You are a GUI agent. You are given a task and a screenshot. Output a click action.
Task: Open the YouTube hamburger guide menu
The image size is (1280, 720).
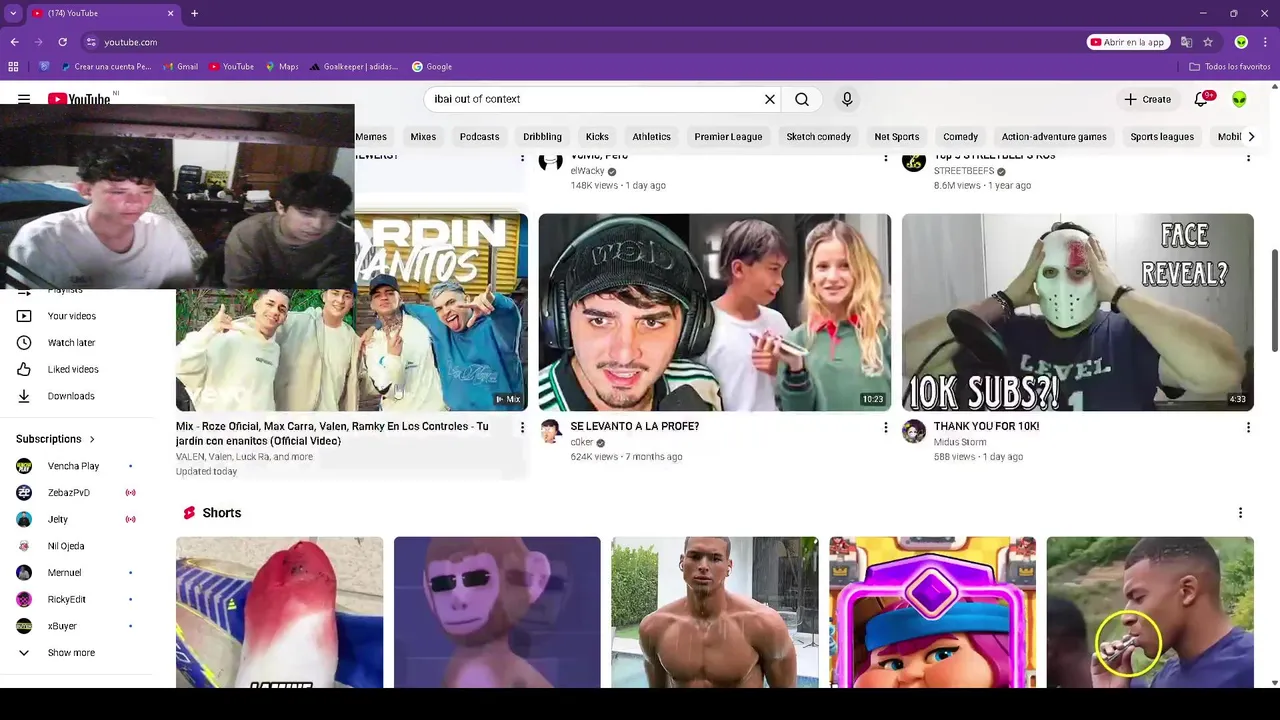[x=24, y=99]
